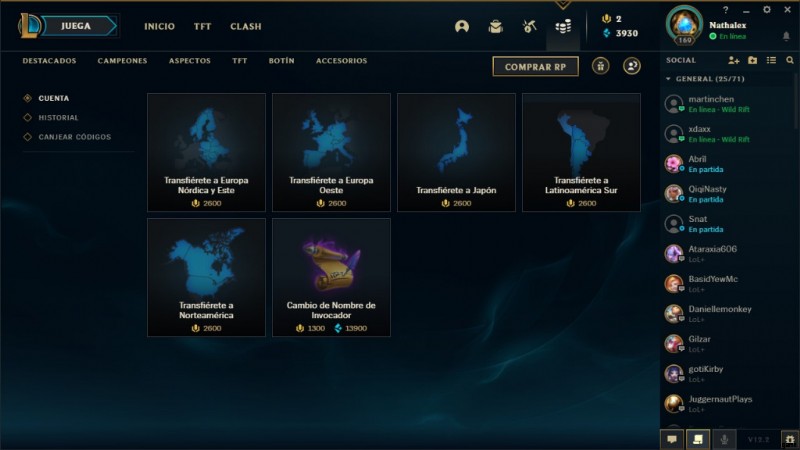The height and width of the screenshot is (450, 800).
Task: Toggle the microphone voice button
Action: click(x=724, y=439)
